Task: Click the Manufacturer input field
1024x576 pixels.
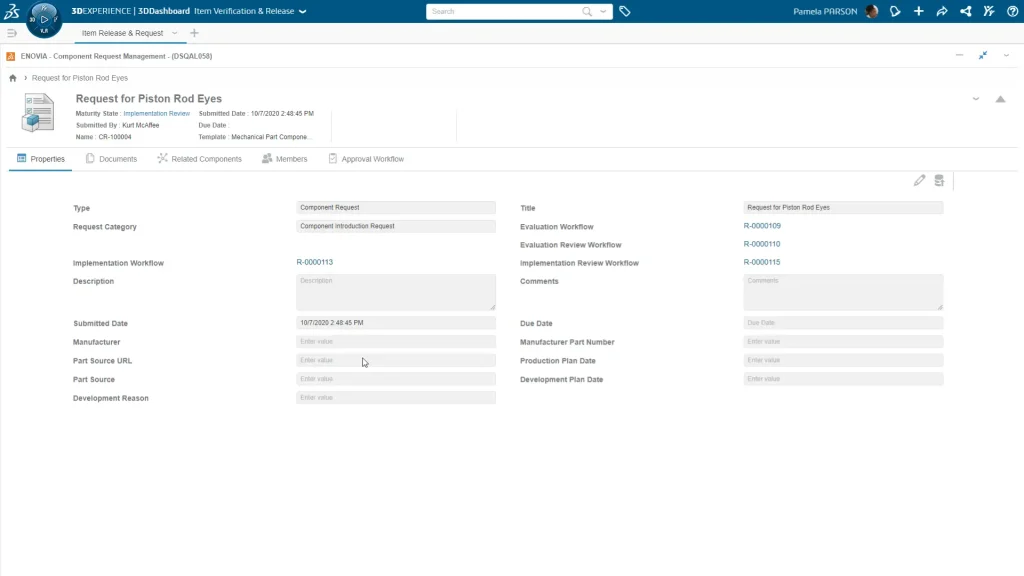Action: [x=395, y=342]
